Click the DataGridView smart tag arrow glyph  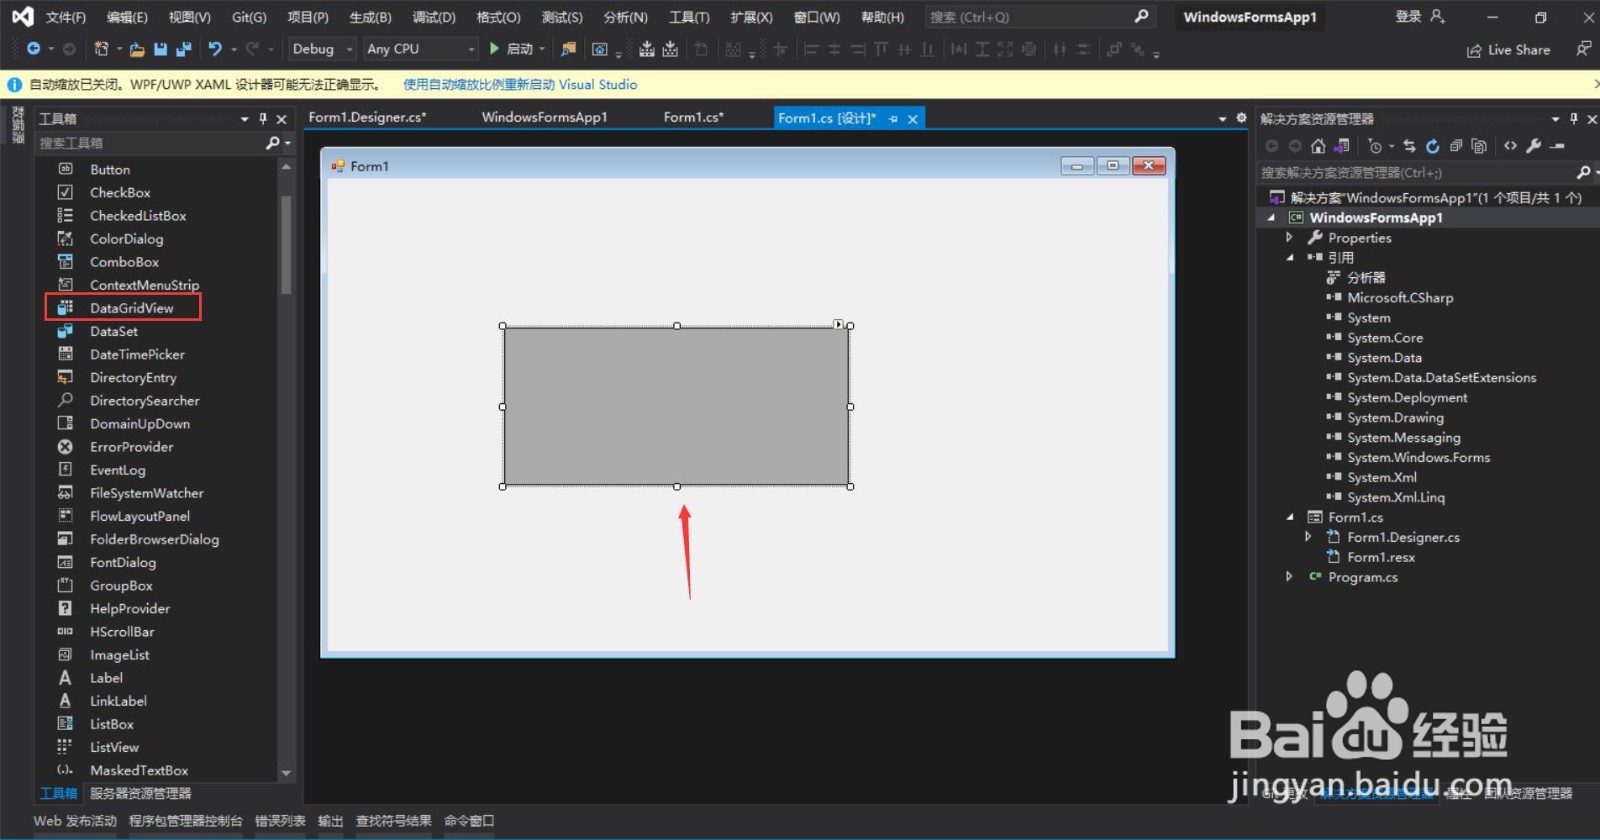pyautogui.click(x=838, y=324)
